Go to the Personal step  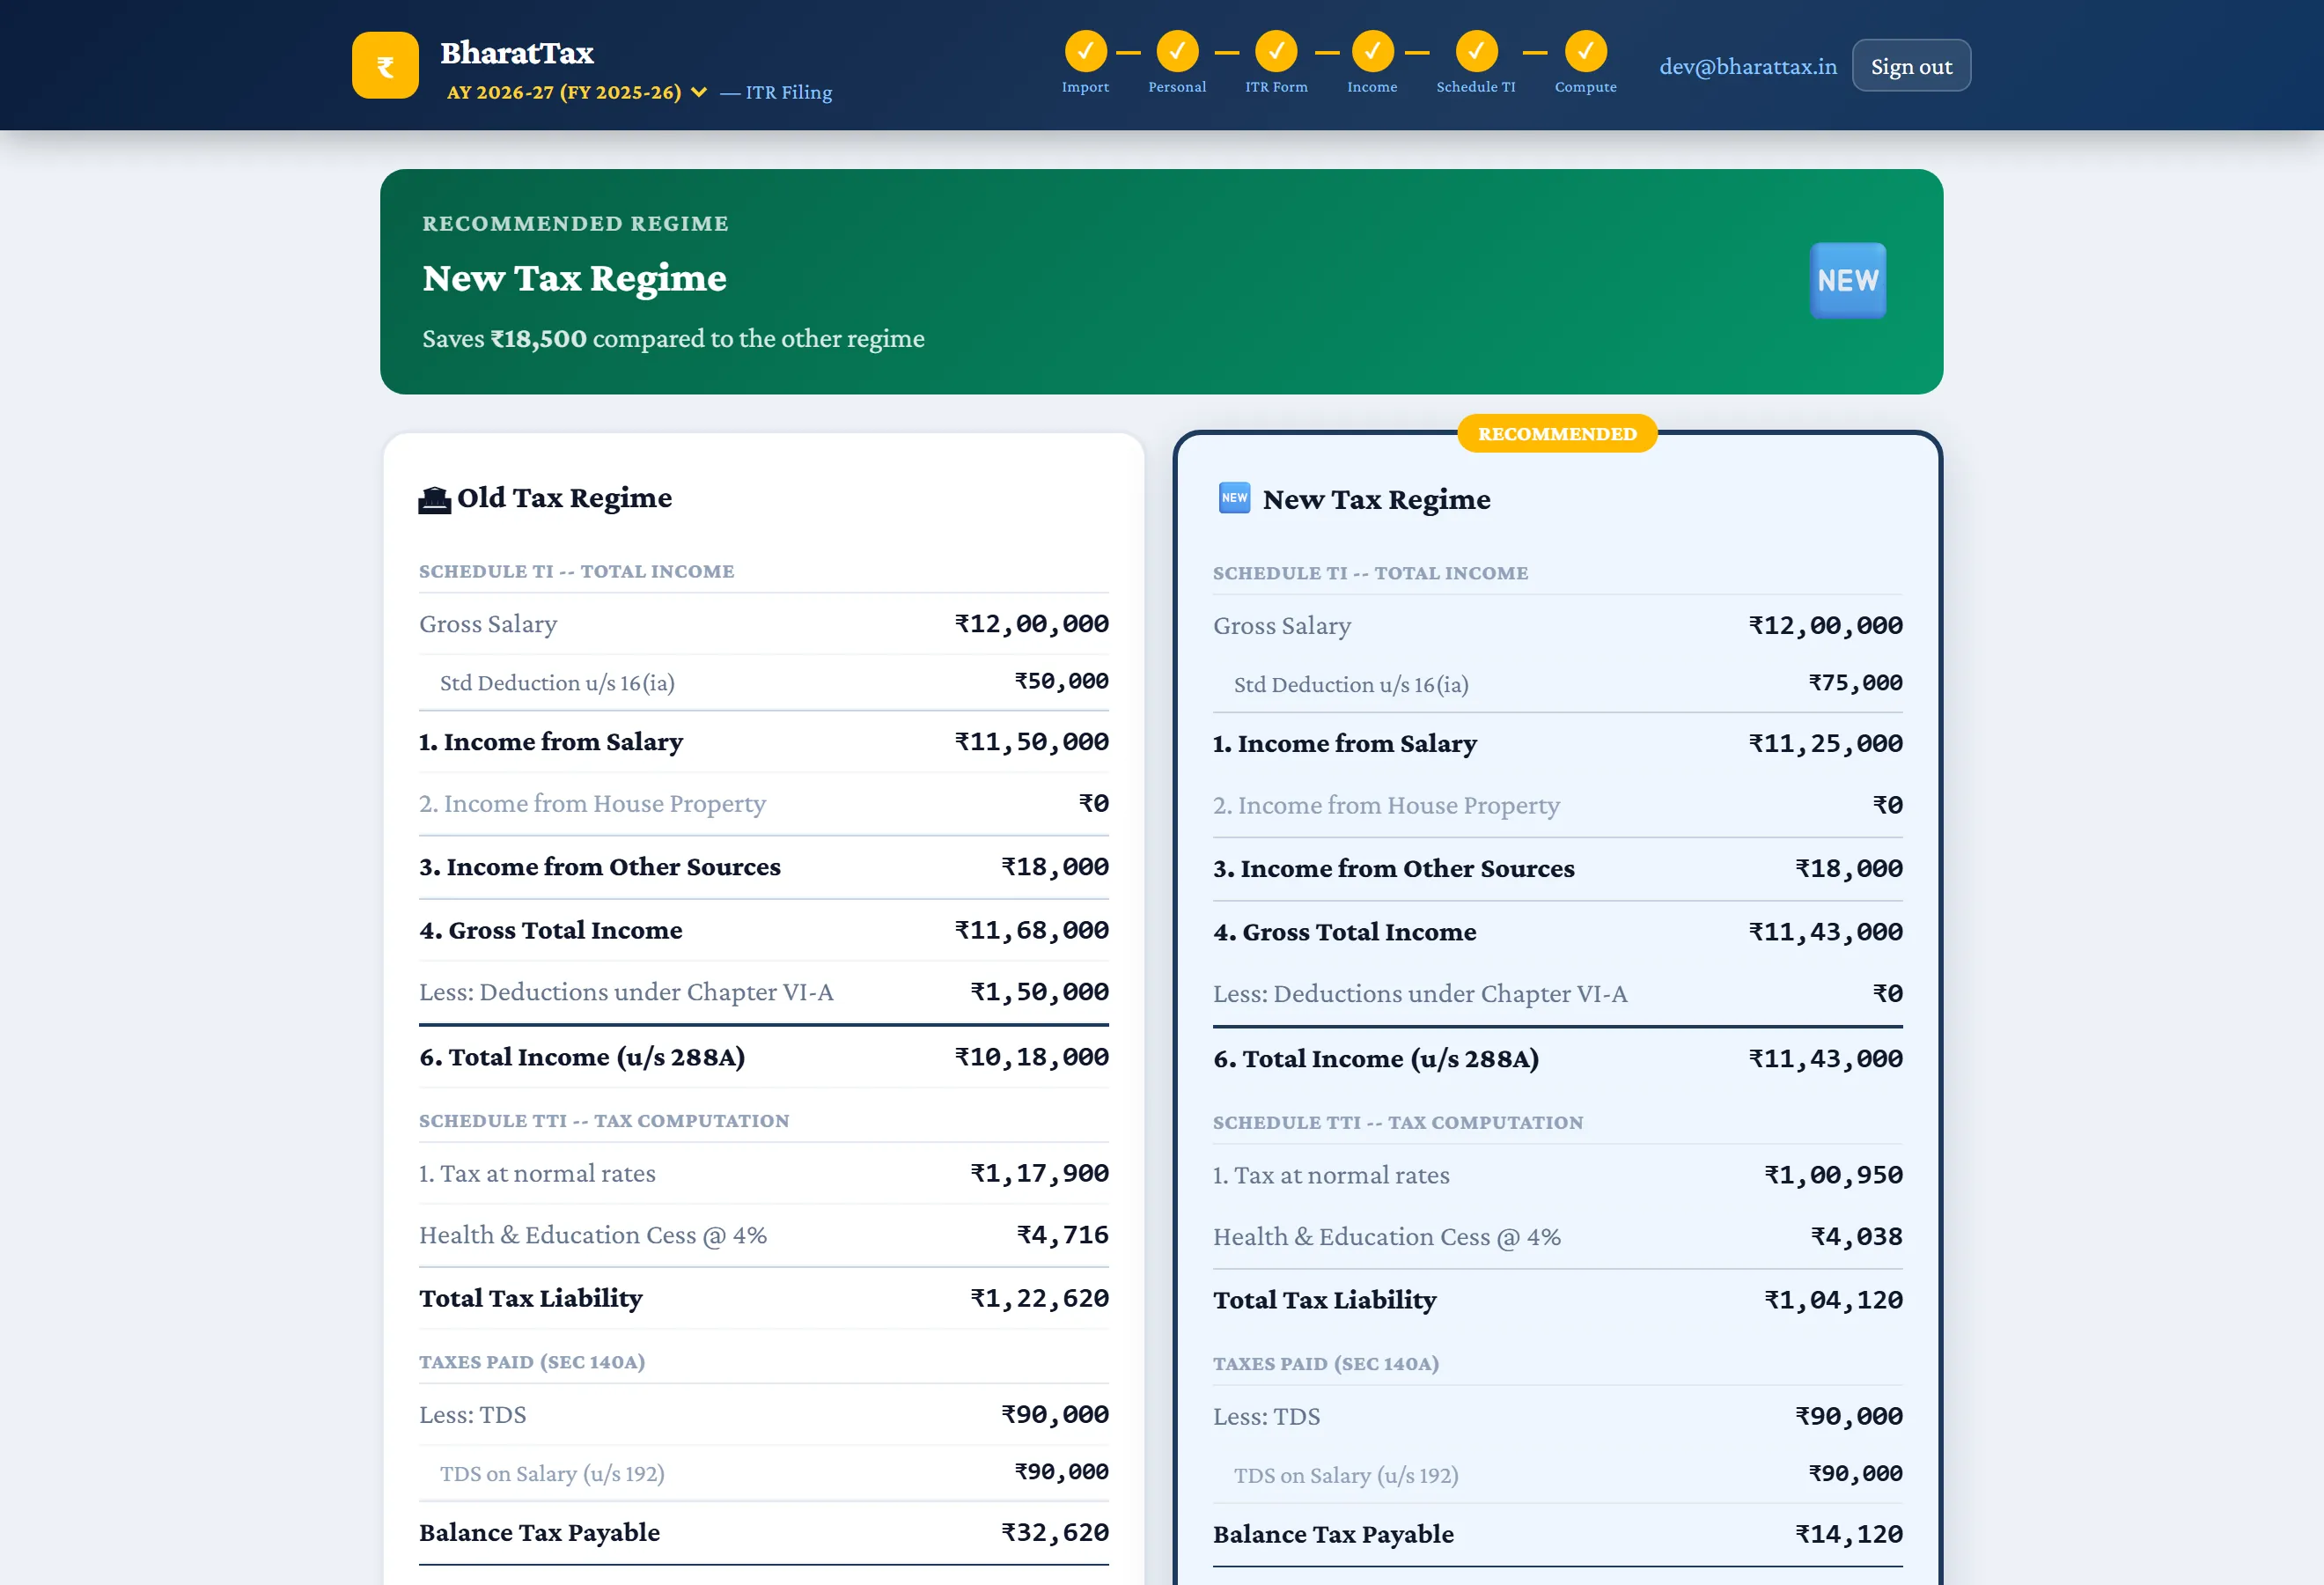pos(1177,62)
